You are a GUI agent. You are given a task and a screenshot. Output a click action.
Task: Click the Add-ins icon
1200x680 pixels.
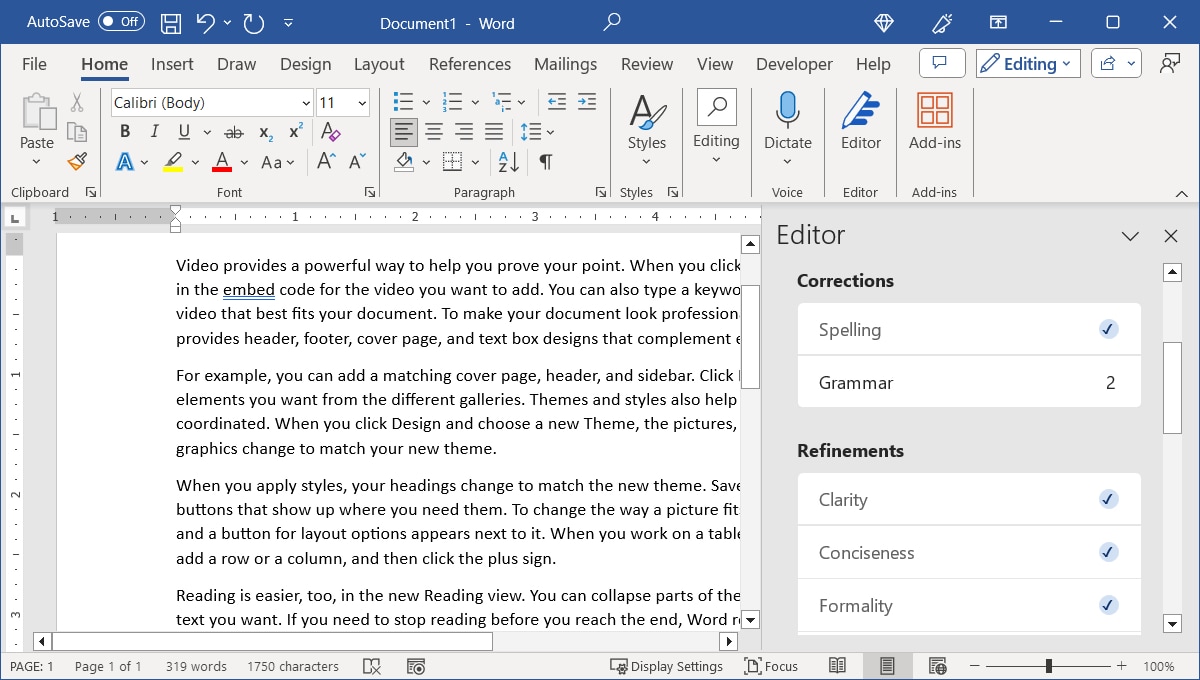[x=934, y=120]
